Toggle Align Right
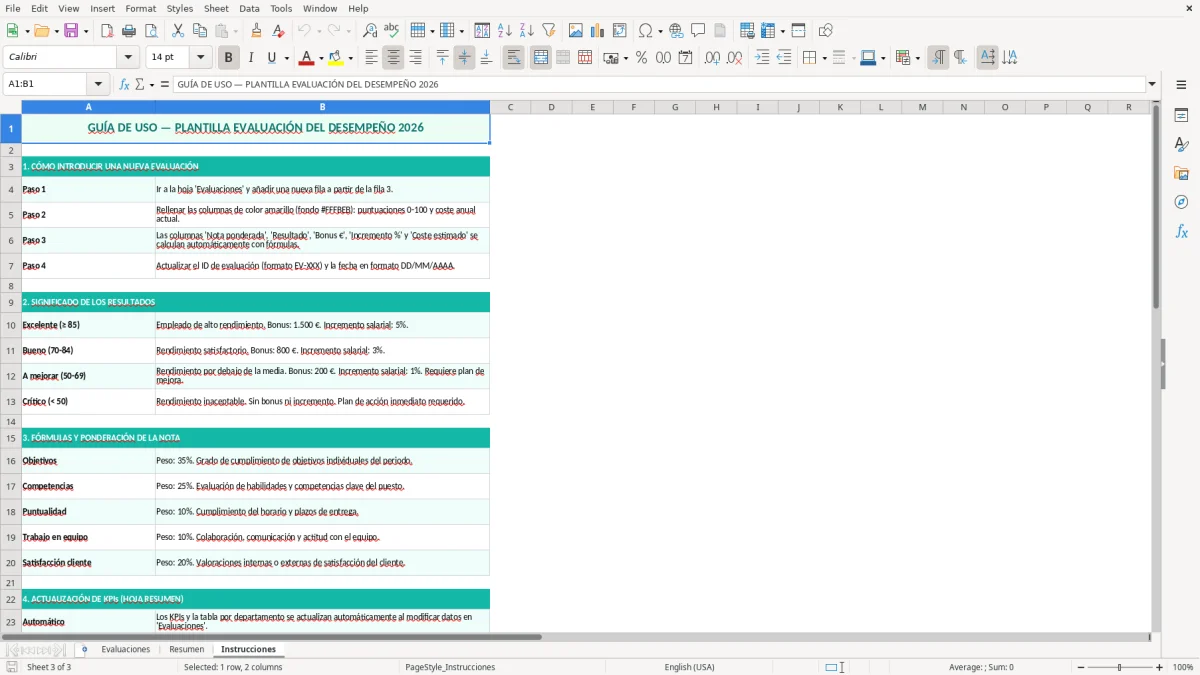The height and width of the screenshot is (675, 1200). click(x=415, y=58)
